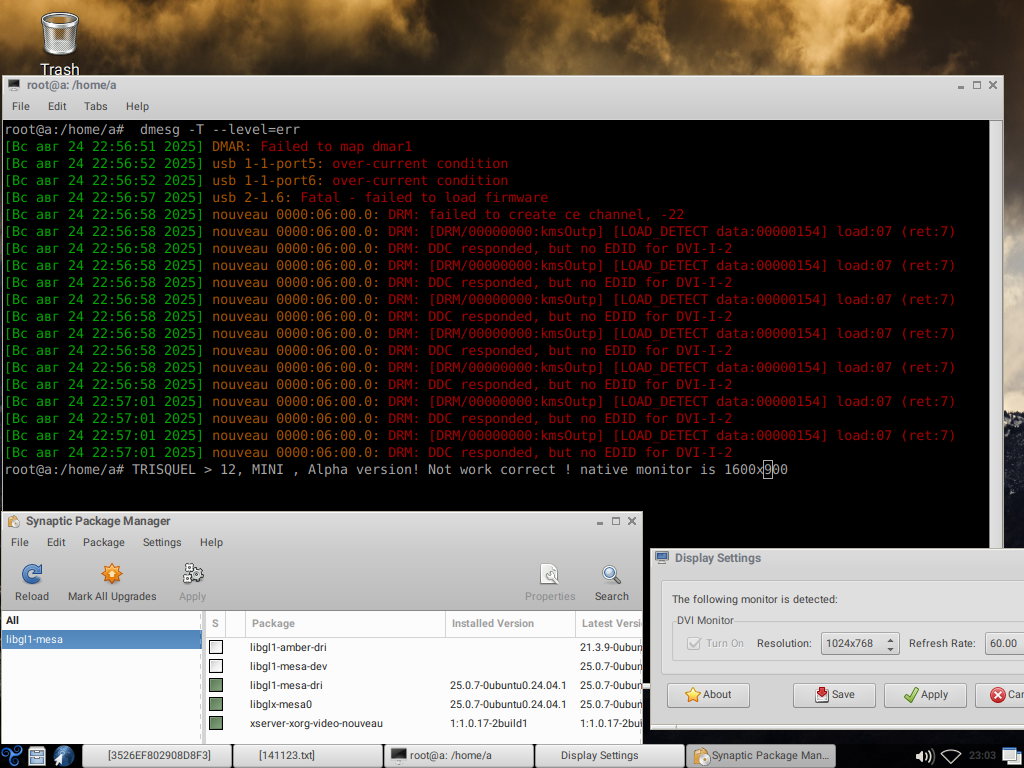
Task: Select the All category in Synaptic
Action: [x=101, y=620]
